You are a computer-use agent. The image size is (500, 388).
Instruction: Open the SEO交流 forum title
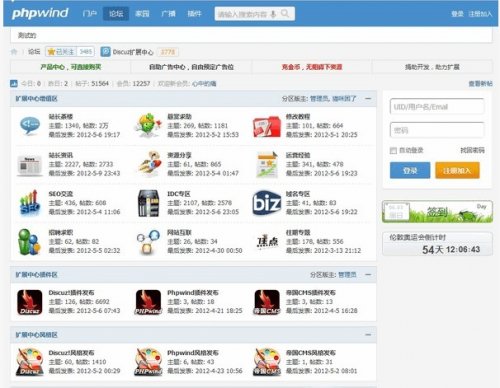(61, 194)
